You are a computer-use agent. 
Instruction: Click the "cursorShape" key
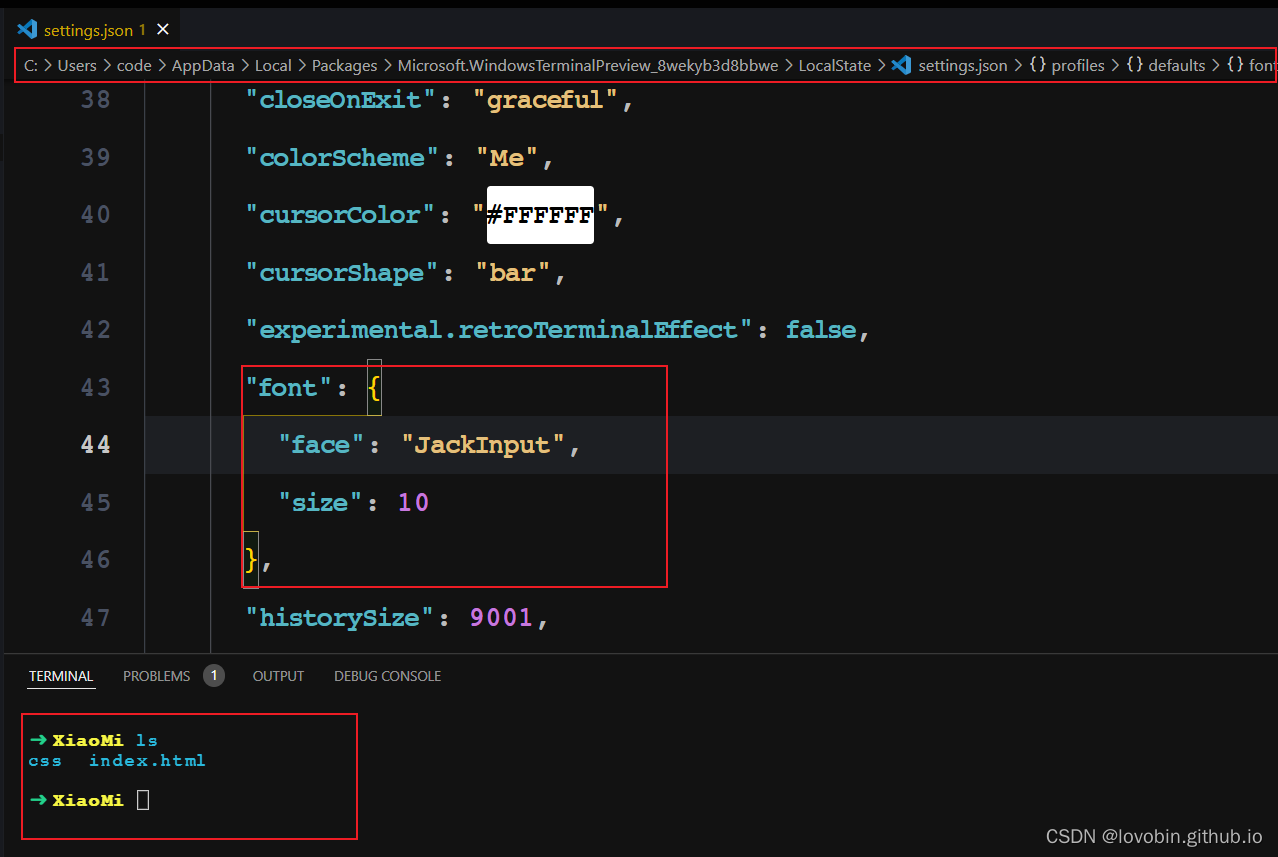(x=342, y=273)
